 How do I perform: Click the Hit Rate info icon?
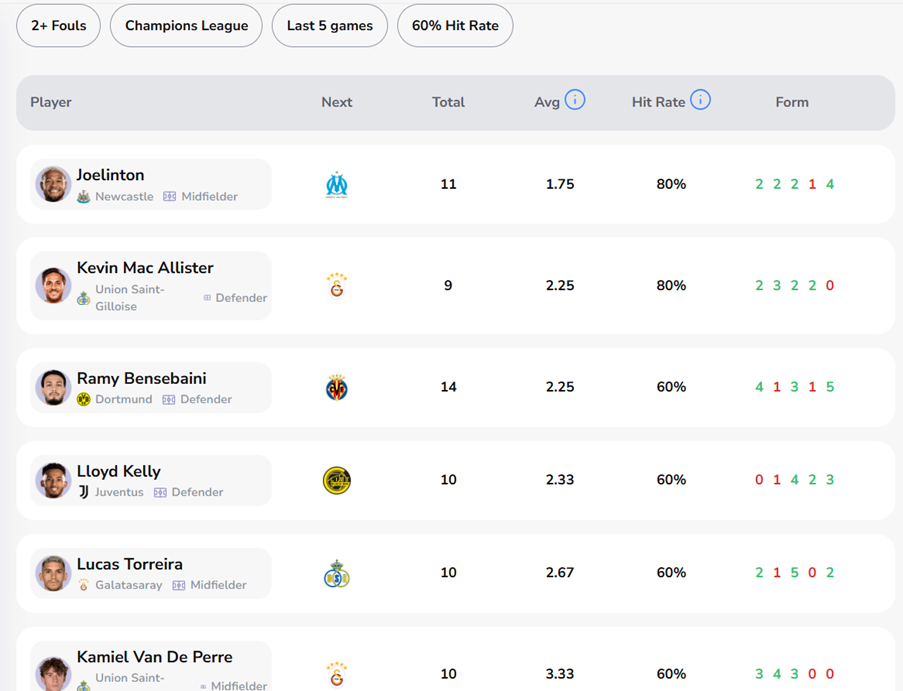[x=700, y=100]
